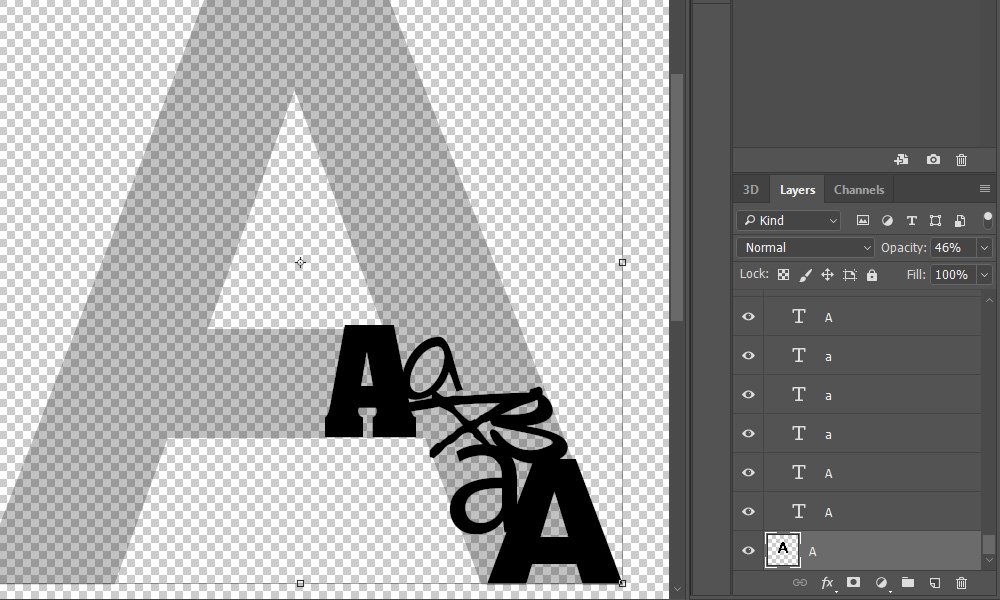The image size is (1000, 600).
Task: Hide the first lowercase 'a' text layer
Action: coord(749,355)
